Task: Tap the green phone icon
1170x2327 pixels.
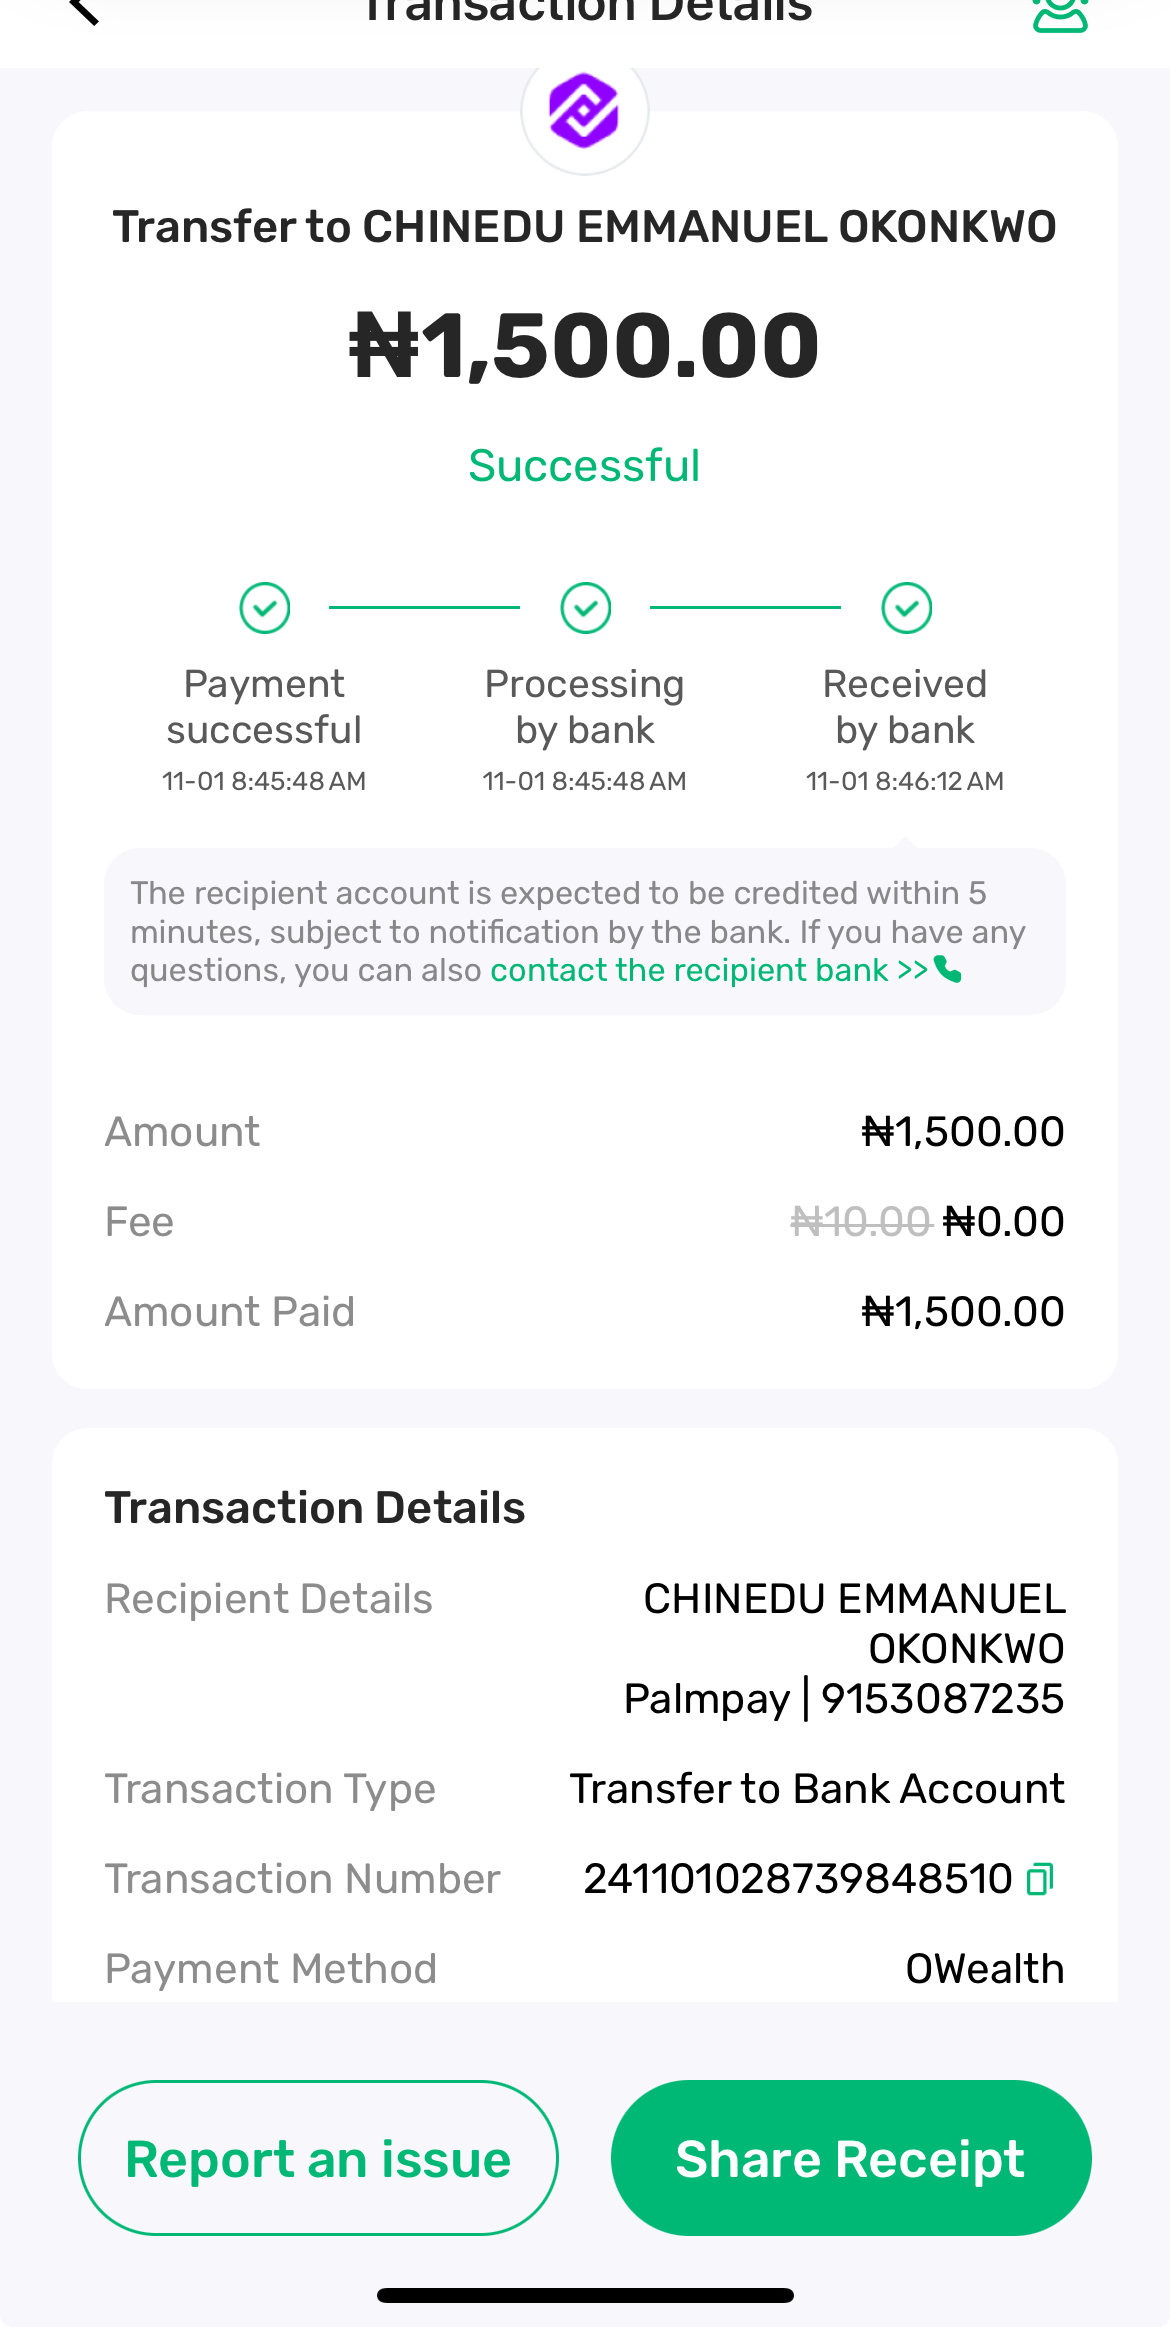Action: coord(948,969)
